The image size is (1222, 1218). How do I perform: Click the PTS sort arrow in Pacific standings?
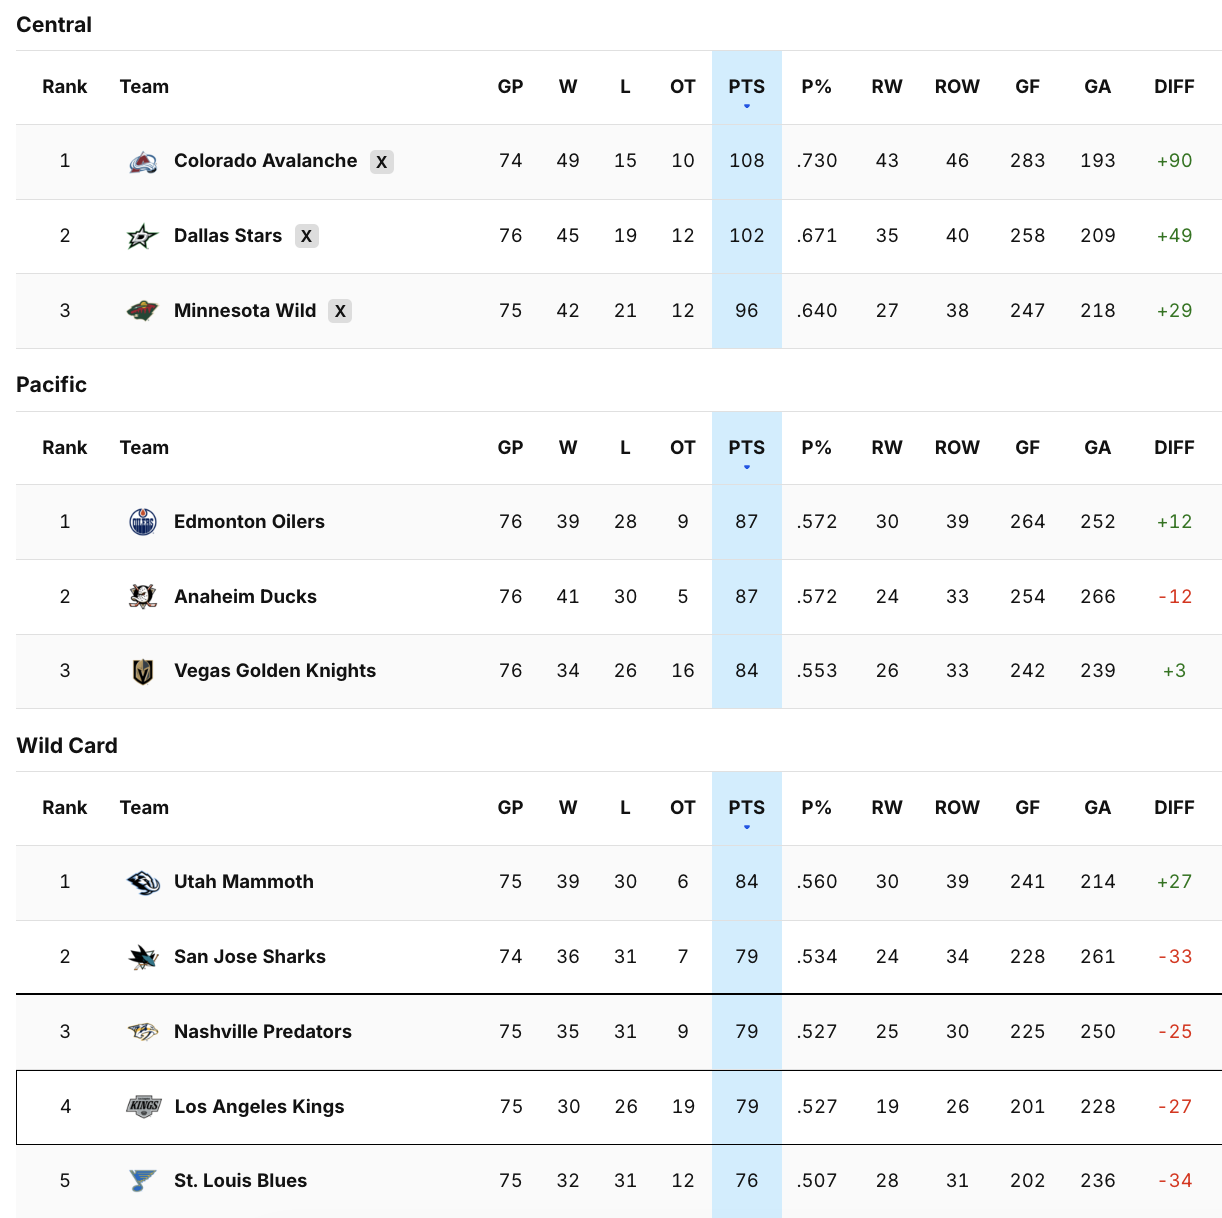click(x=746, y=464)
